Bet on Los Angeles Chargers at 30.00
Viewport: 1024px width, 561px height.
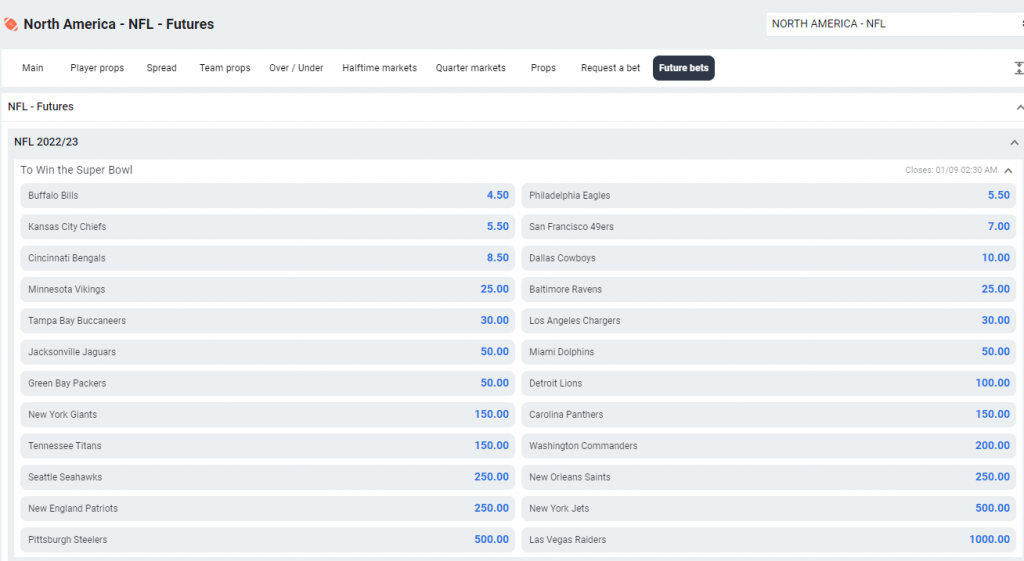click(769, 321)
